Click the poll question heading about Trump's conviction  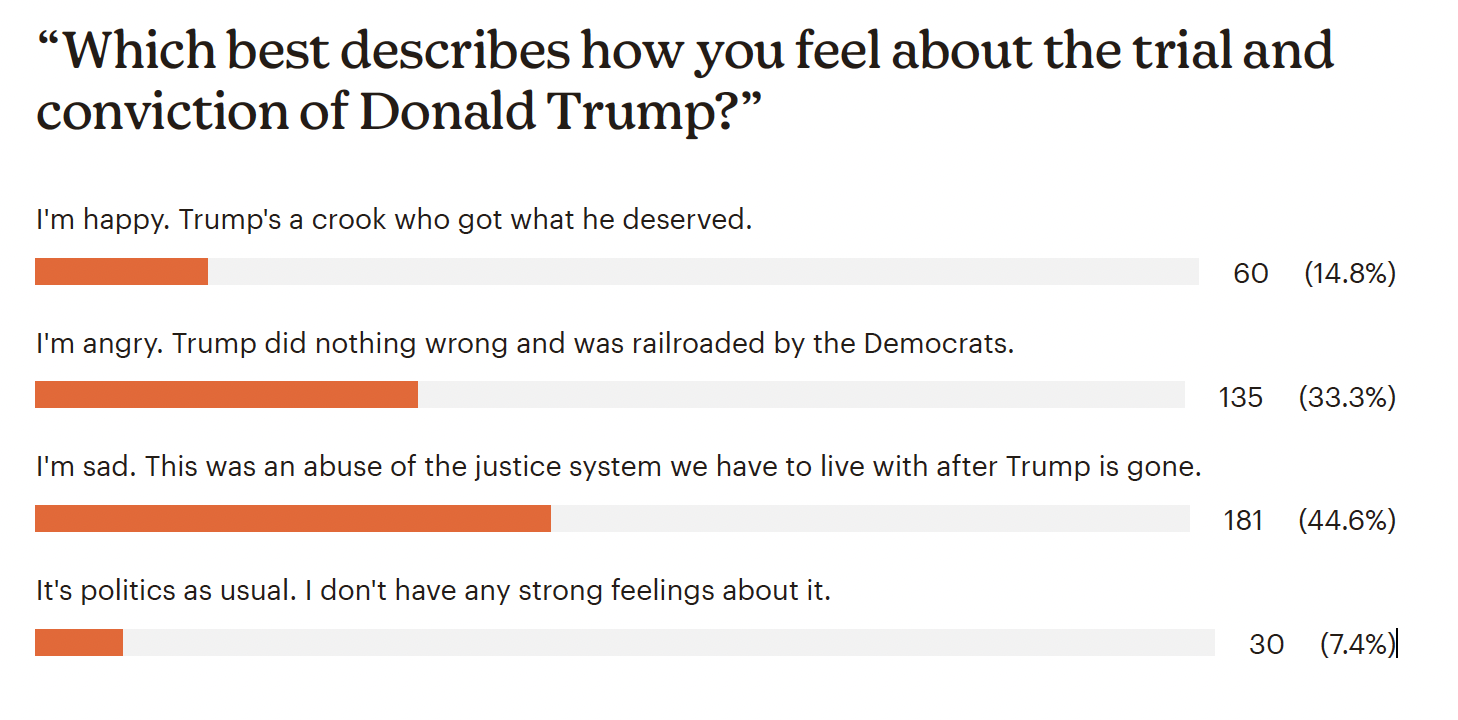coord(684,82)
